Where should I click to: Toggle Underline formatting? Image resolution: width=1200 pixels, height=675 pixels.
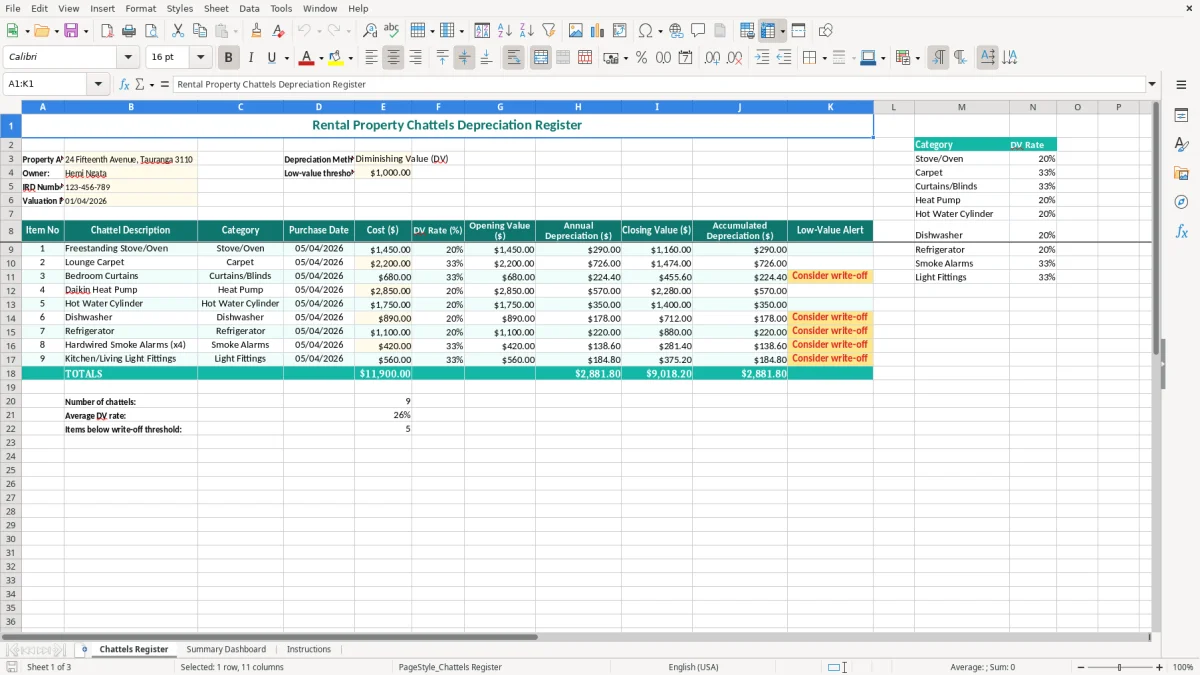click(x=271, y=58)
